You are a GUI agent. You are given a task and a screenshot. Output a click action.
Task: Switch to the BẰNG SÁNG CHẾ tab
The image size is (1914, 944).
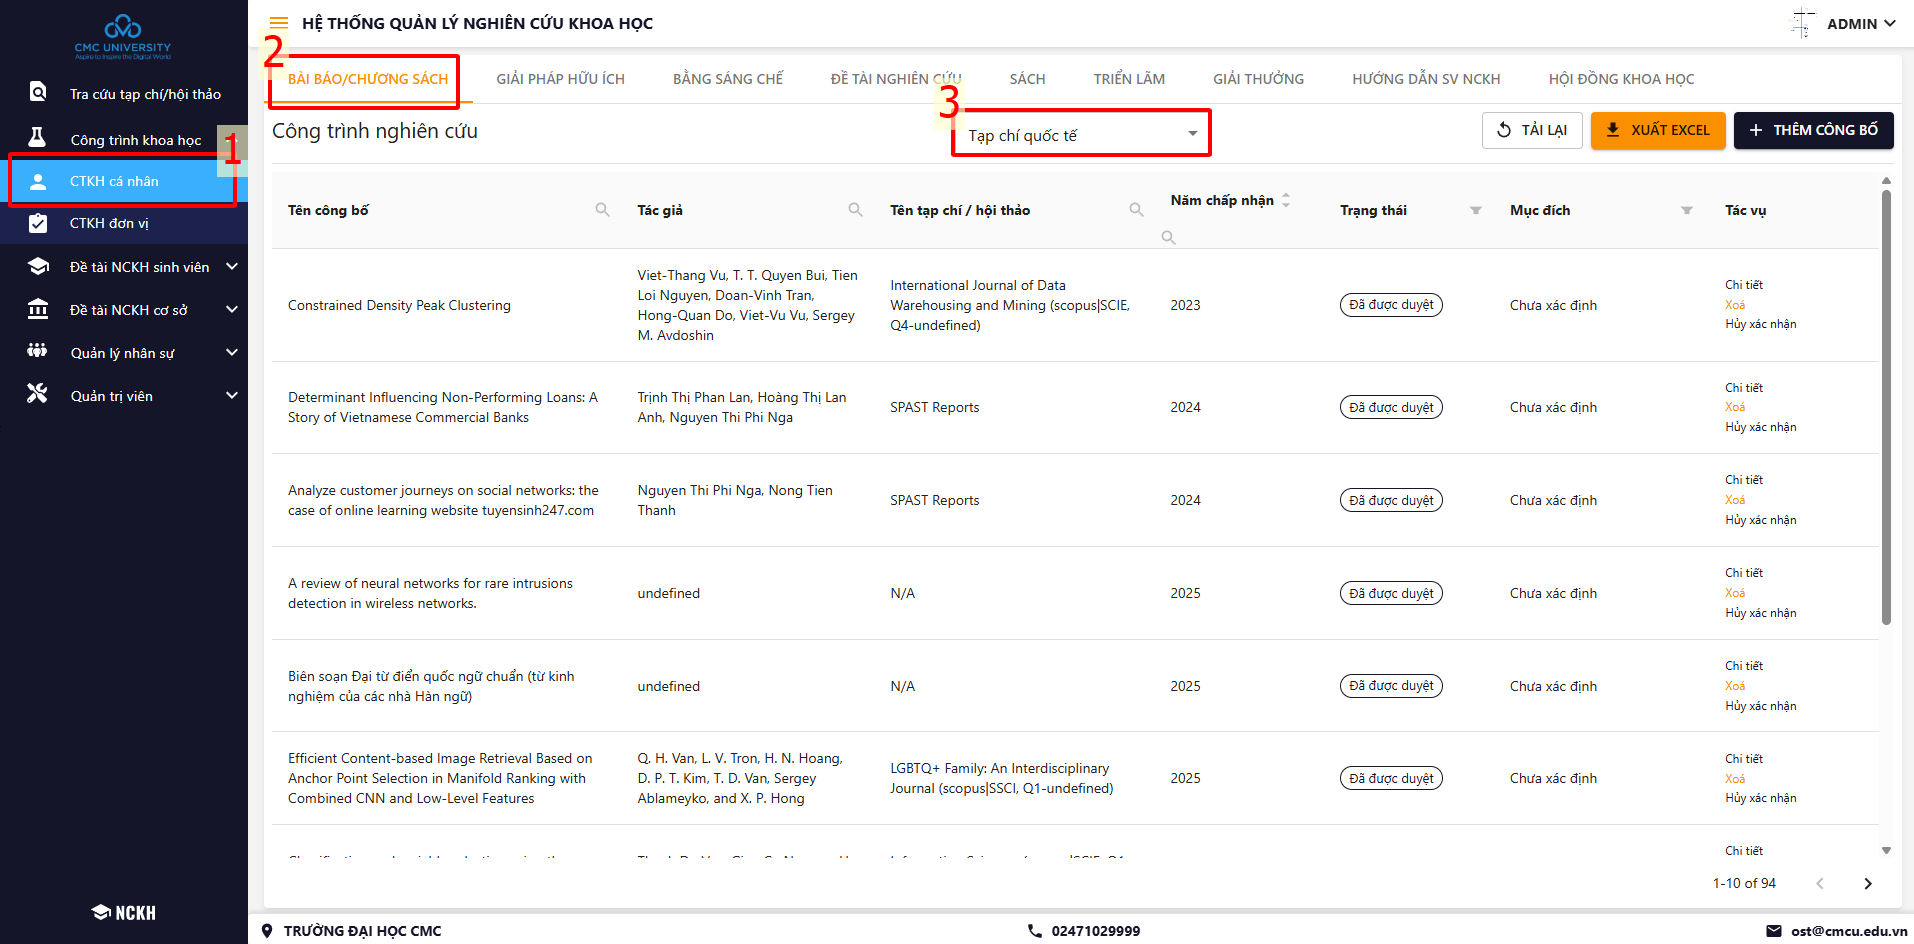727,79
